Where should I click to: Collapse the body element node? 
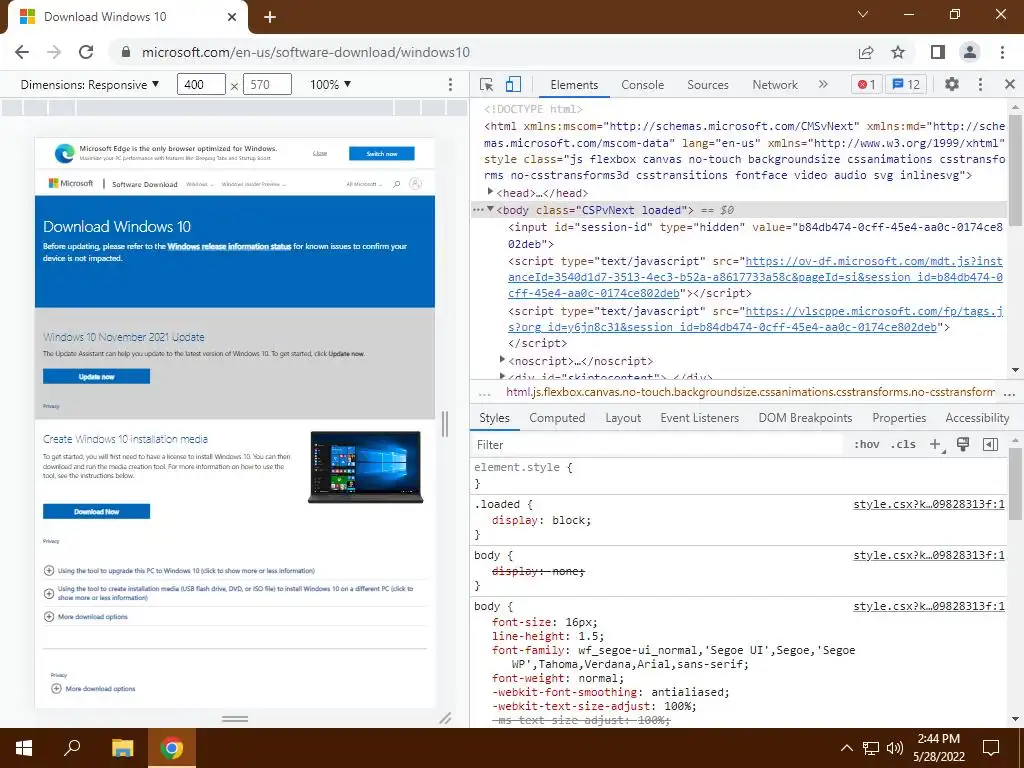[490, 209]
